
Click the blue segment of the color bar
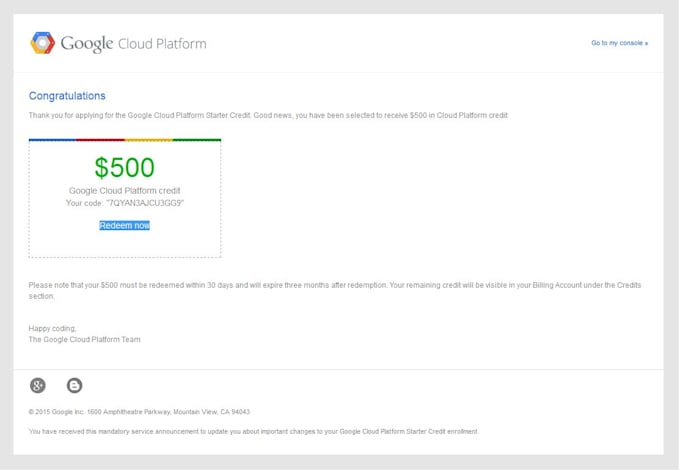pyautogui.click(x=52, y=140)
